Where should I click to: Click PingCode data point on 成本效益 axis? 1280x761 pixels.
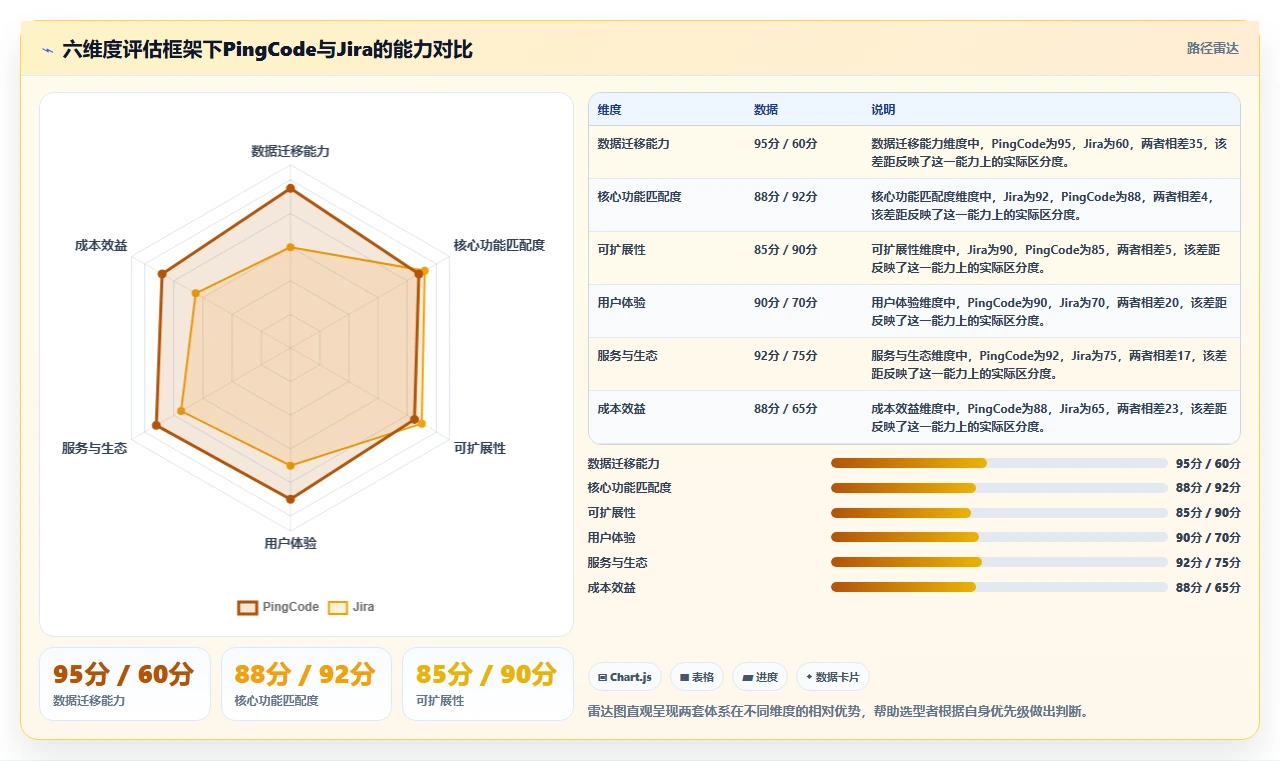point(162,273)
